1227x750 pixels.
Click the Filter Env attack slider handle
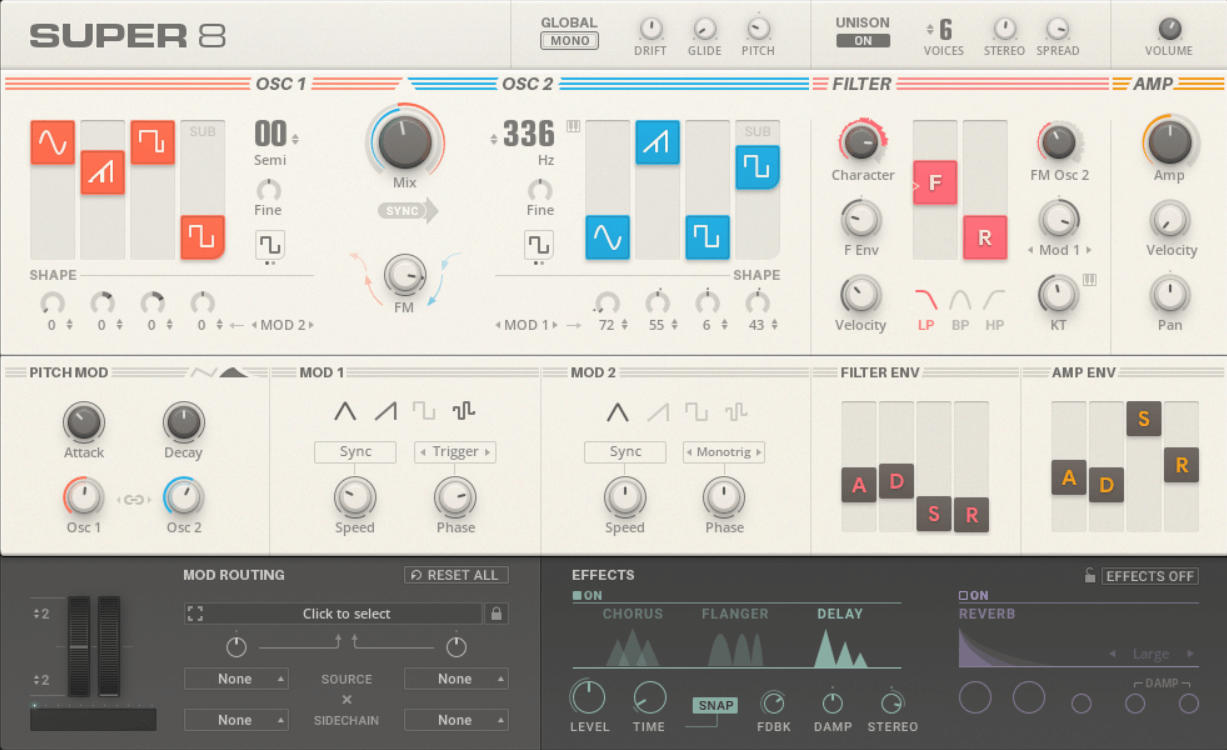pyautogui.click(x=859, y=486)
